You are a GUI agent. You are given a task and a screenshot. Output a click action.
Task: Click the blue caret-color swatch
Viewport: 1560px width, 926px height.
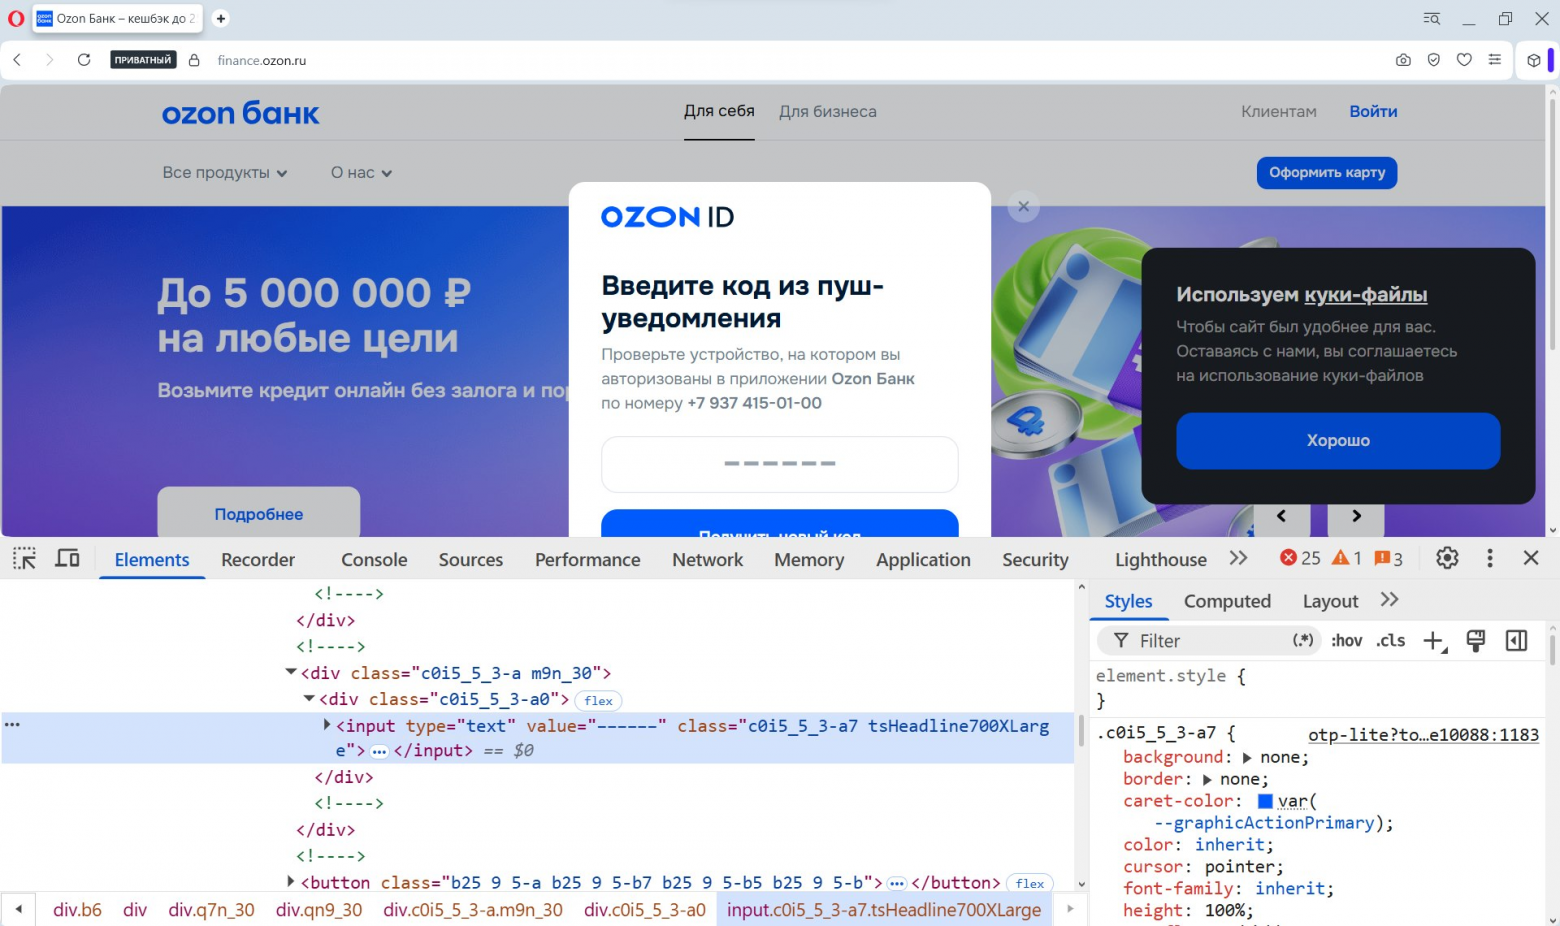point(1265,801)
